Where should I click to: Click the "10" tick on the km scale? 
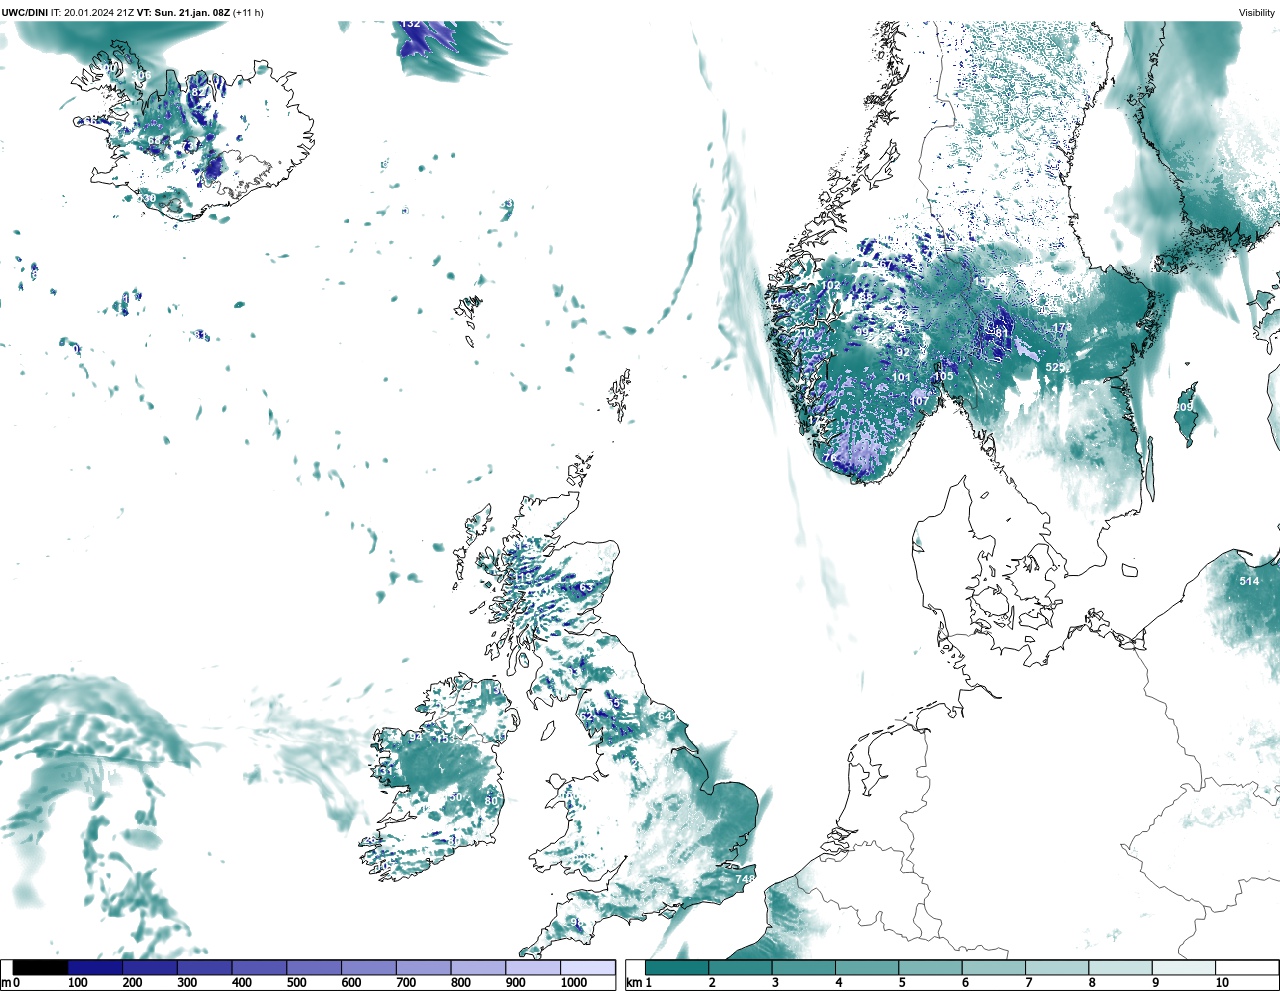tap(1222, 983)
